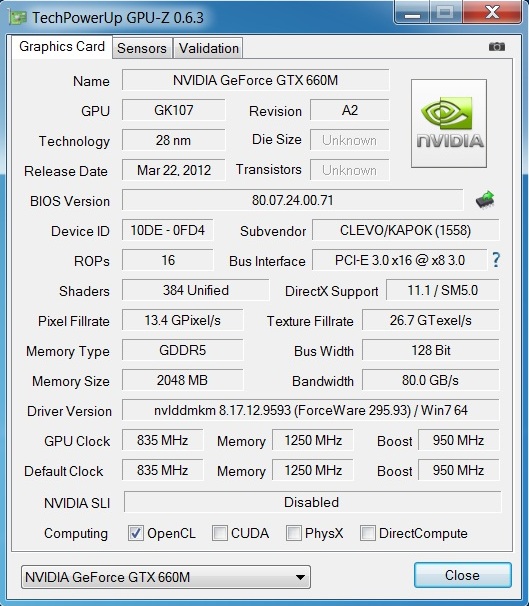
Task: Click the Memory Type field GDDR5
Action: pos(182,350)
